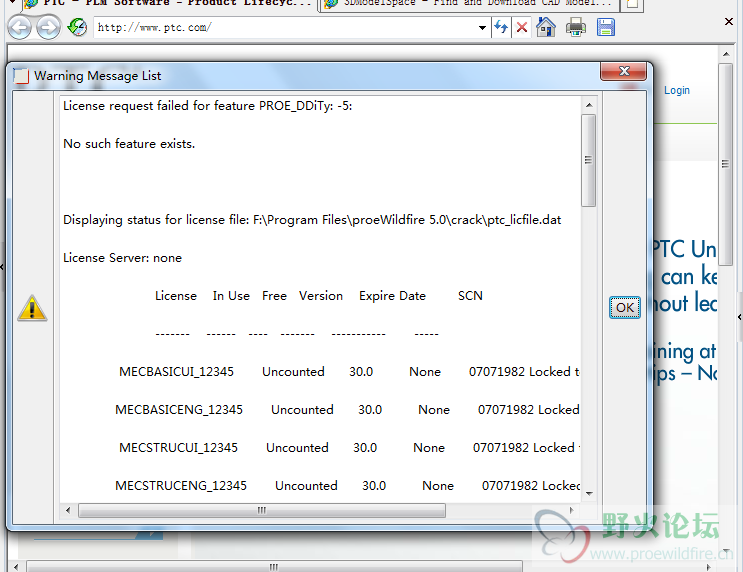Screen dimensions: 743x572
Task: Click the yellow warning triangle icon
Action: point(32,308)
